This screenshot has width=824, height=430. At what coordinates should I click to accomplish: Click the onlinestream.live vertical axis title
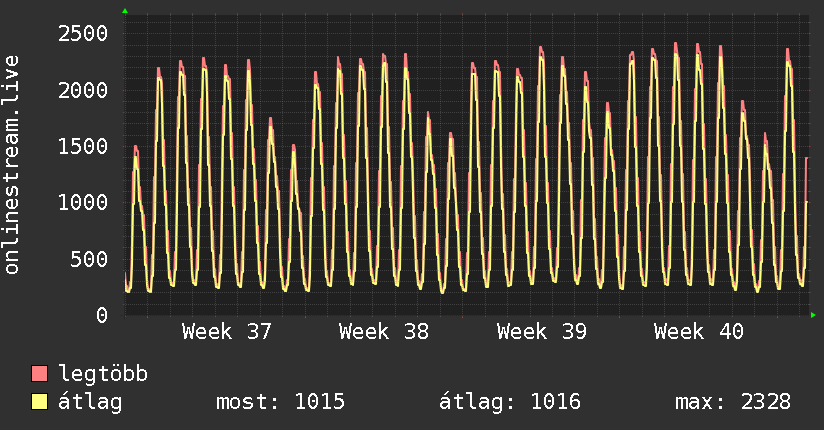point(12,165)
